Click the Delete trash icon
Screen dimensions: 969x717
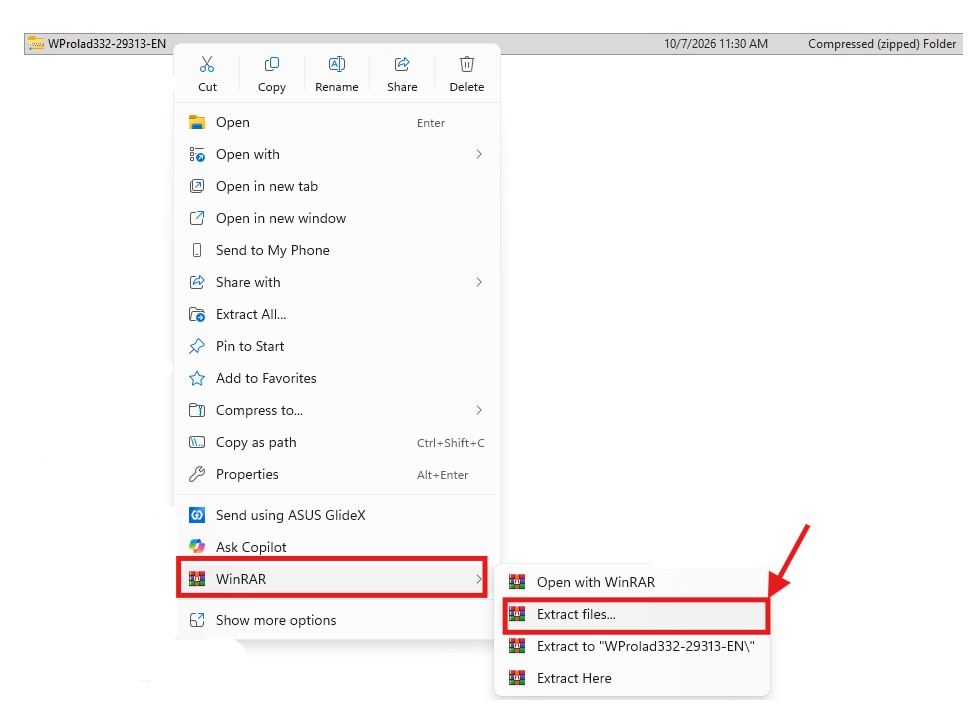467,64
